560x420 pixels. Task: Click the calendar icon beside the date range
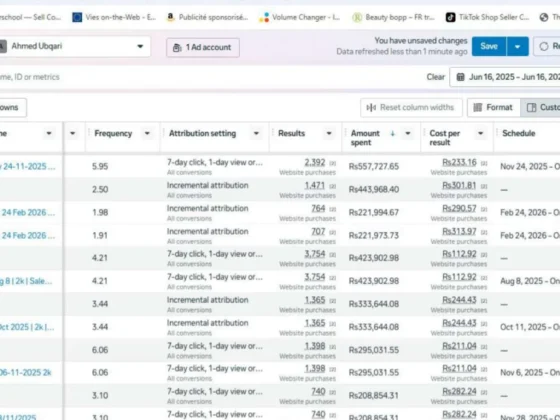tap(460, 77)
